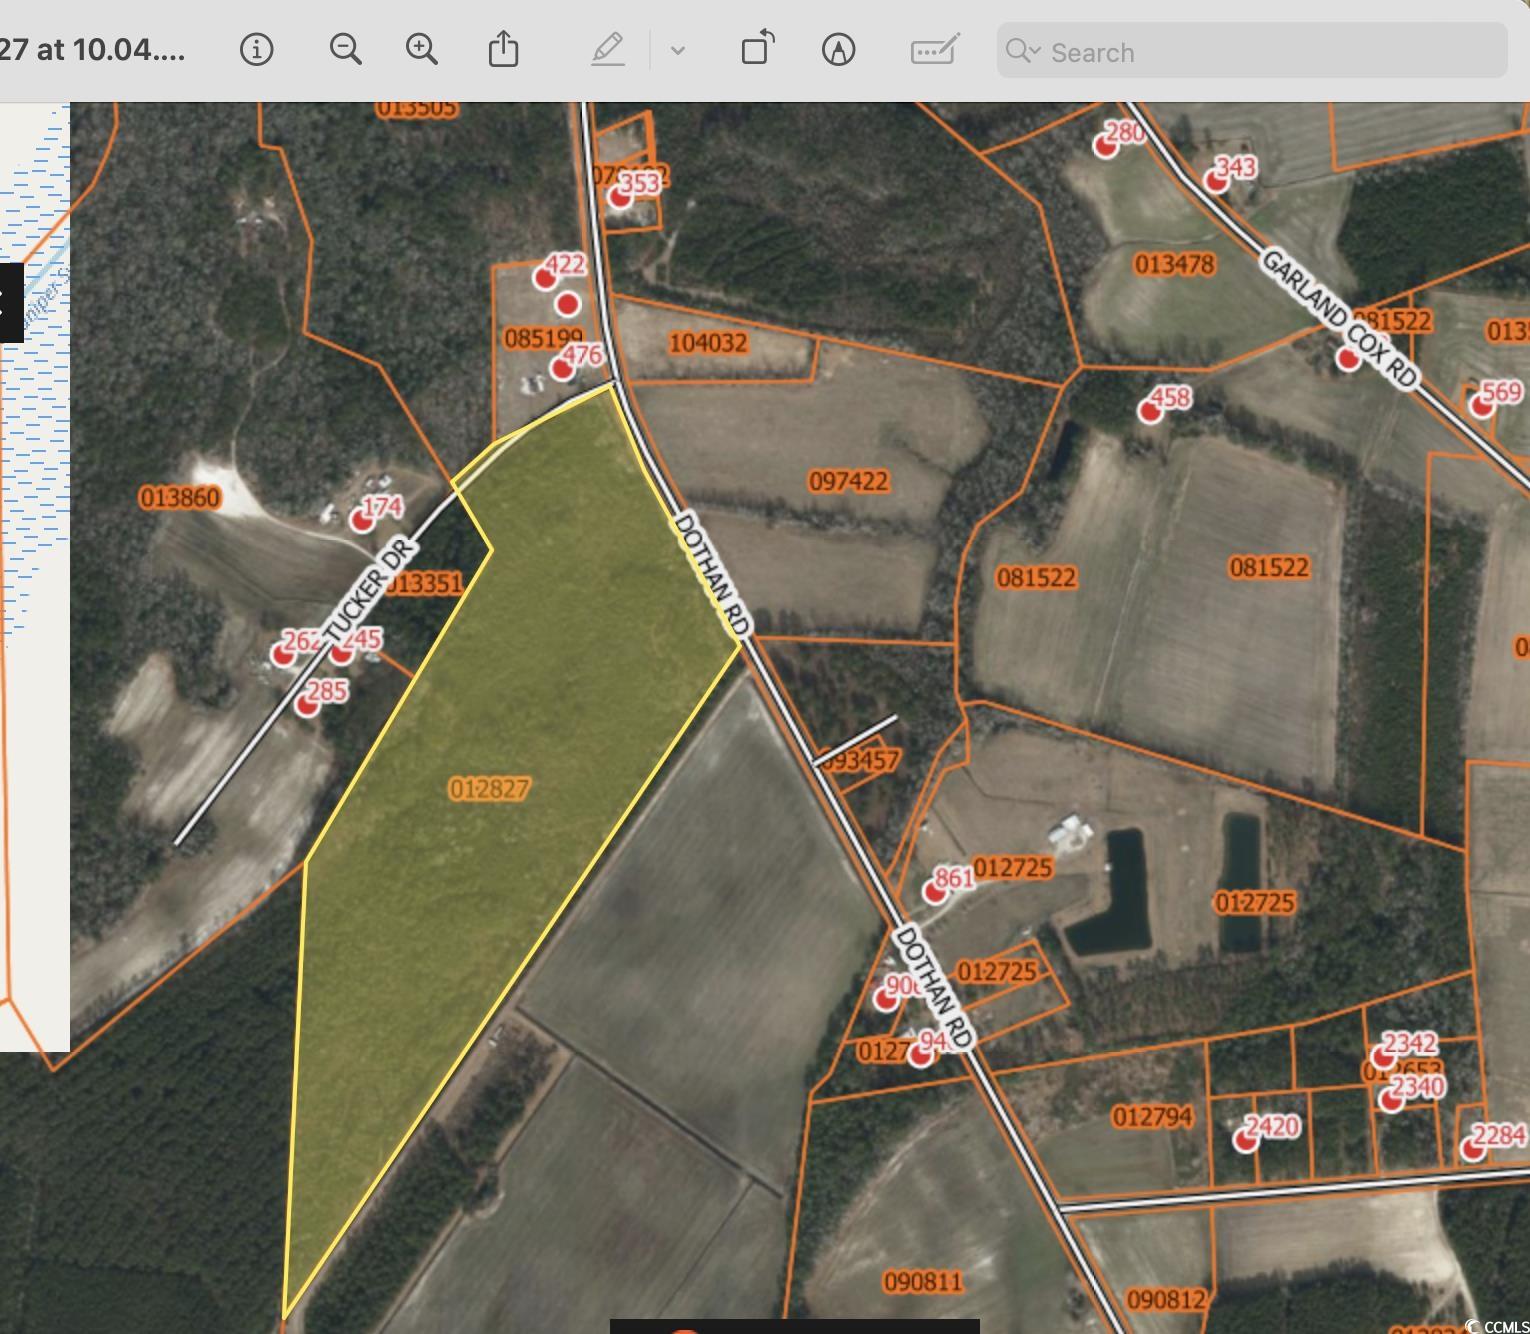The height and width of the screenshot is (1334, 1530).
Task: Open search options via magnifier chevron
Action: tap(1023, 51)
